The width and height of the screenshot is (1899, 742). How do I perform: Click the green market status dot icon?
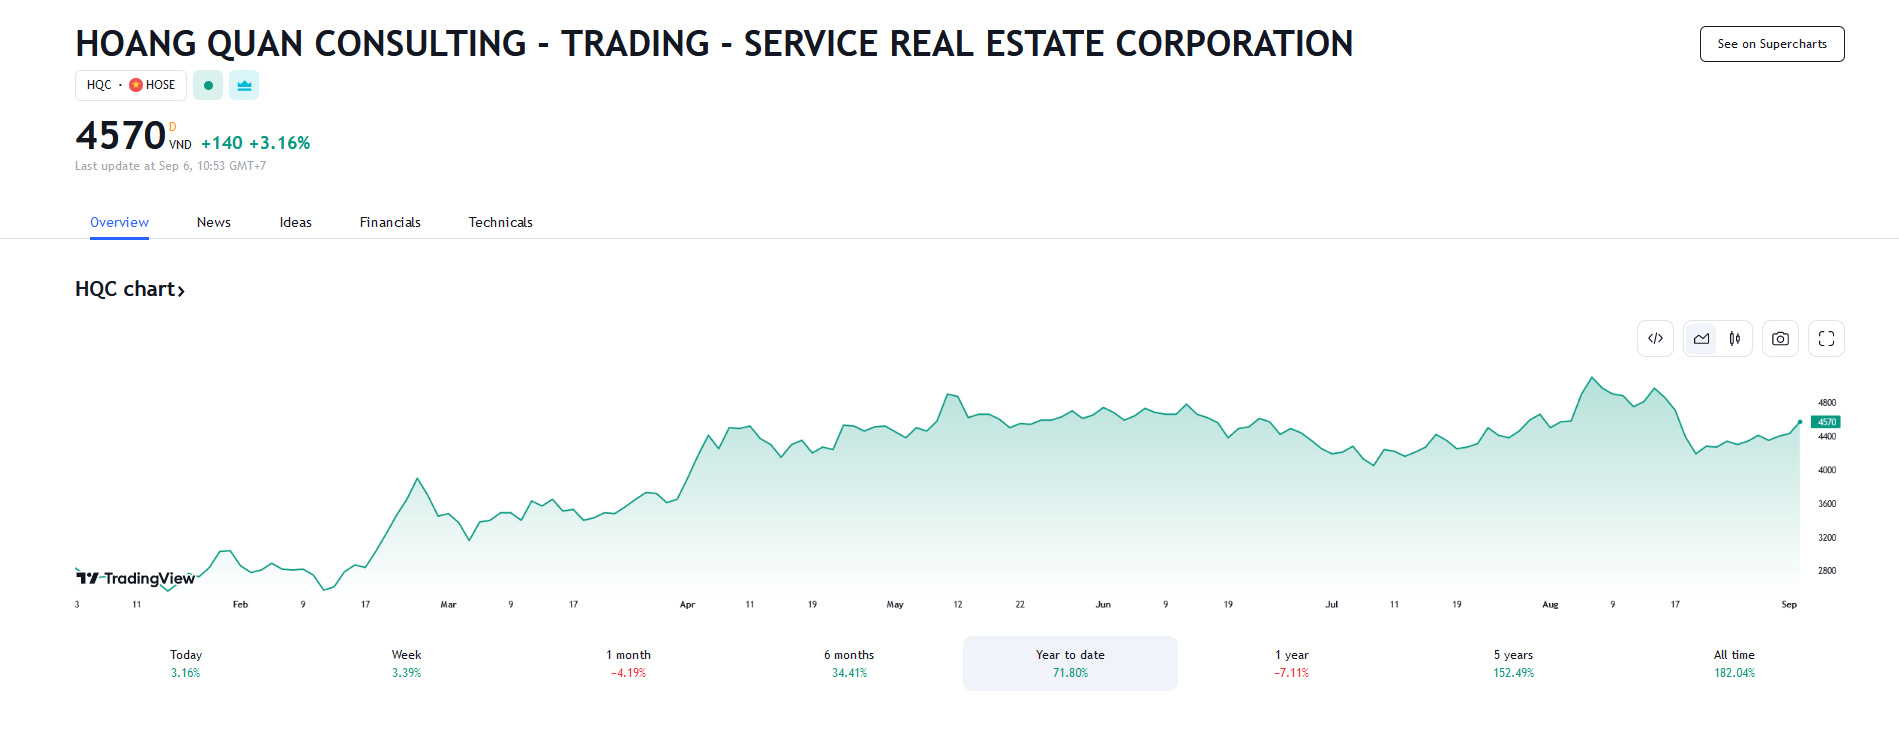208,85
